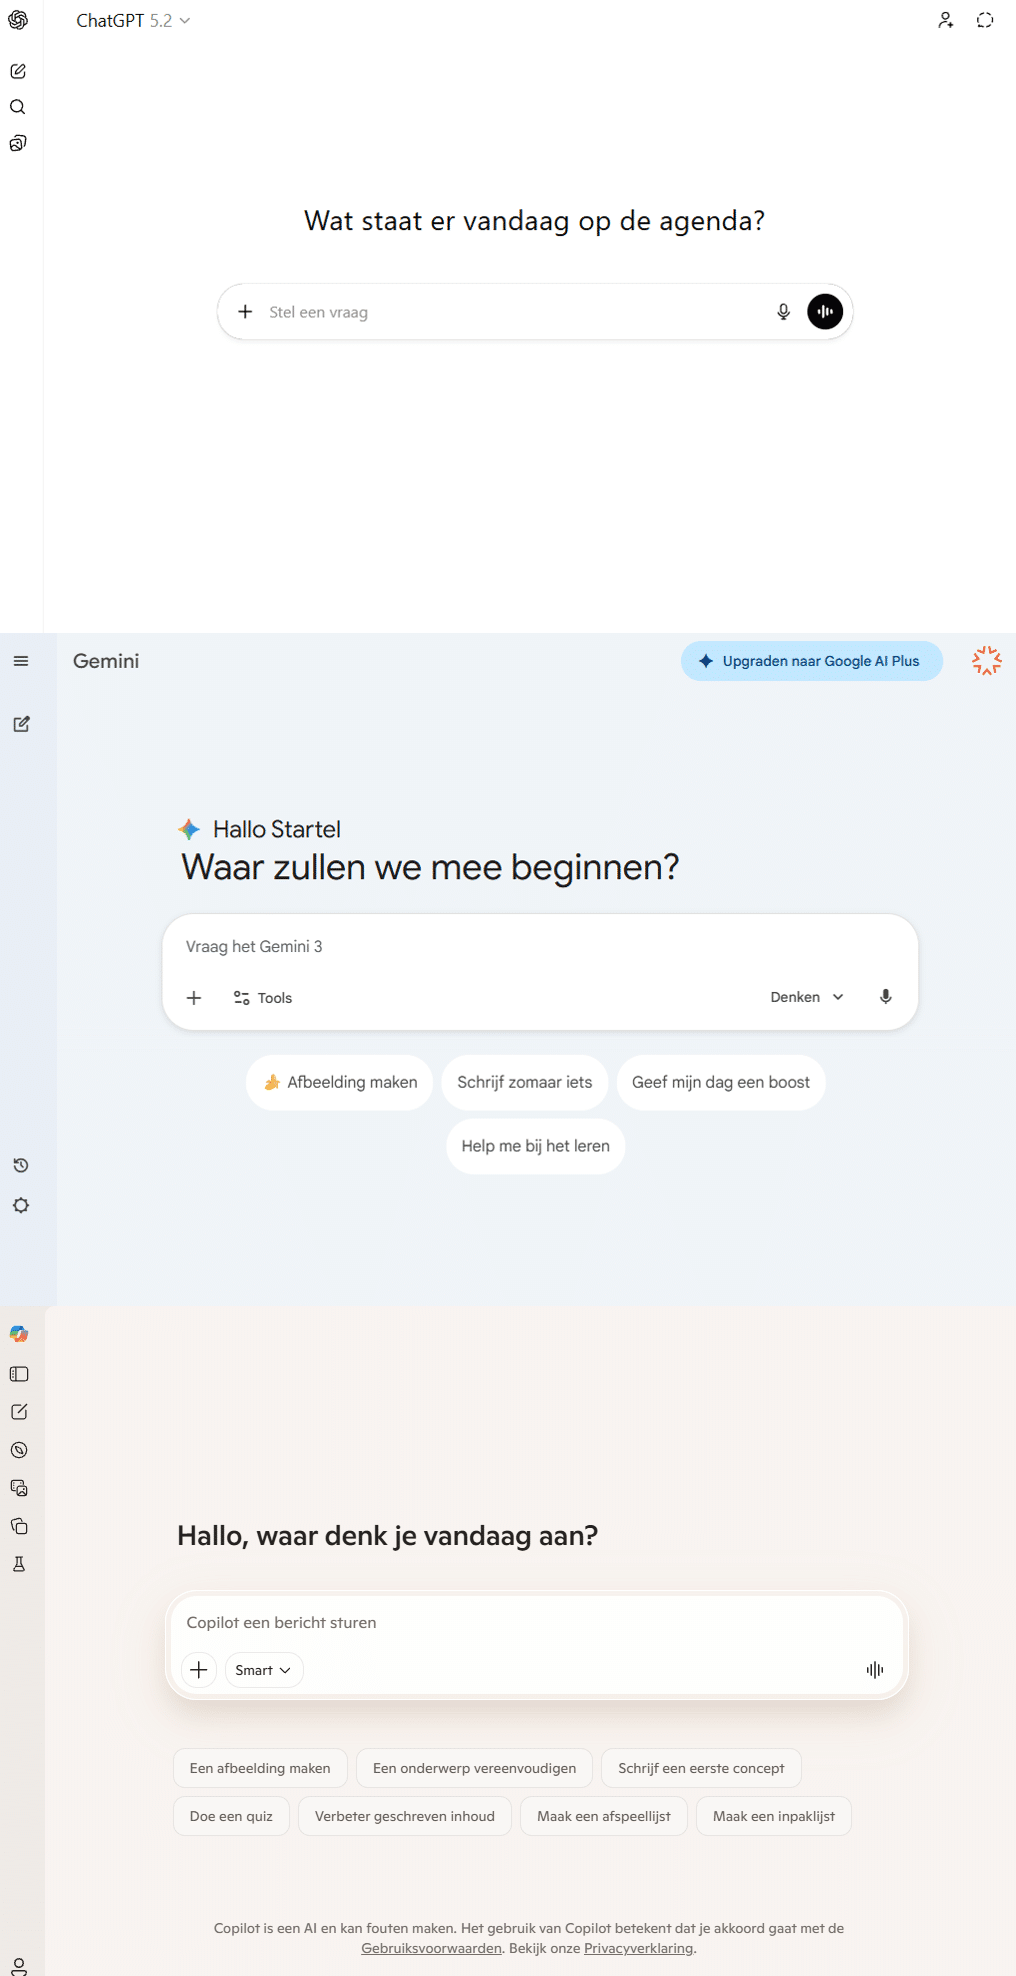This screenshot has width=1016, height=1976.
Task: Click the new chat icon in ChatGPT sidebar
Action: (18, 71)
